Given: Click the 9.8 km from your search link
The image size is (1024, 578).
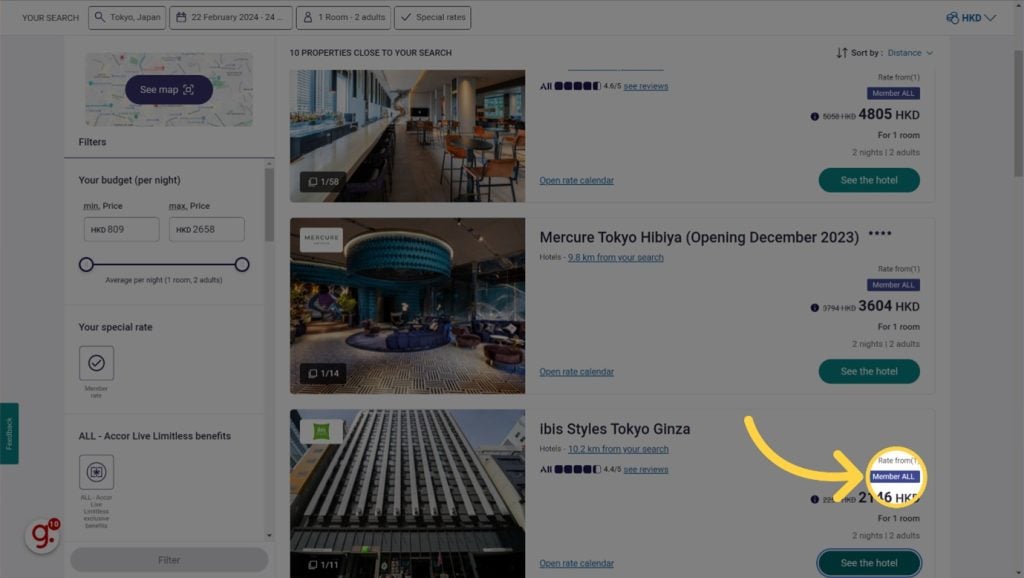Looking at the screenshot, I should (616, 257).
